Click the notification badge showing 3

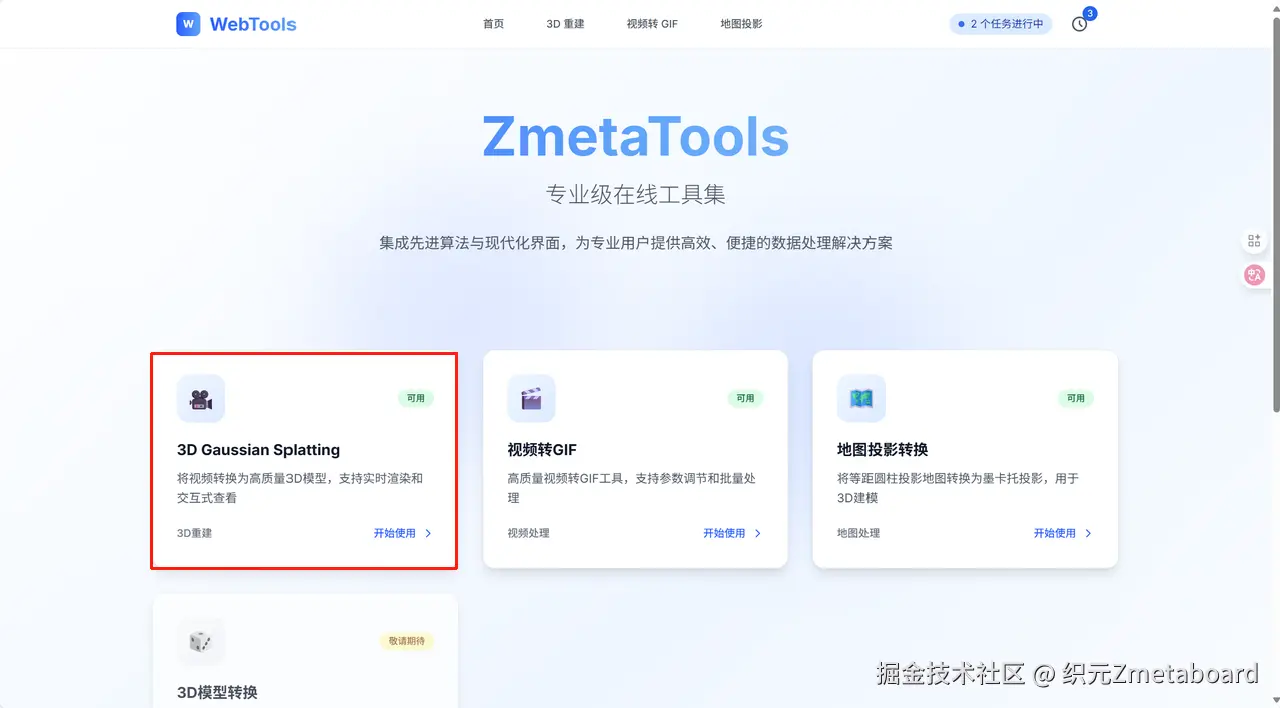(1089, 13)
